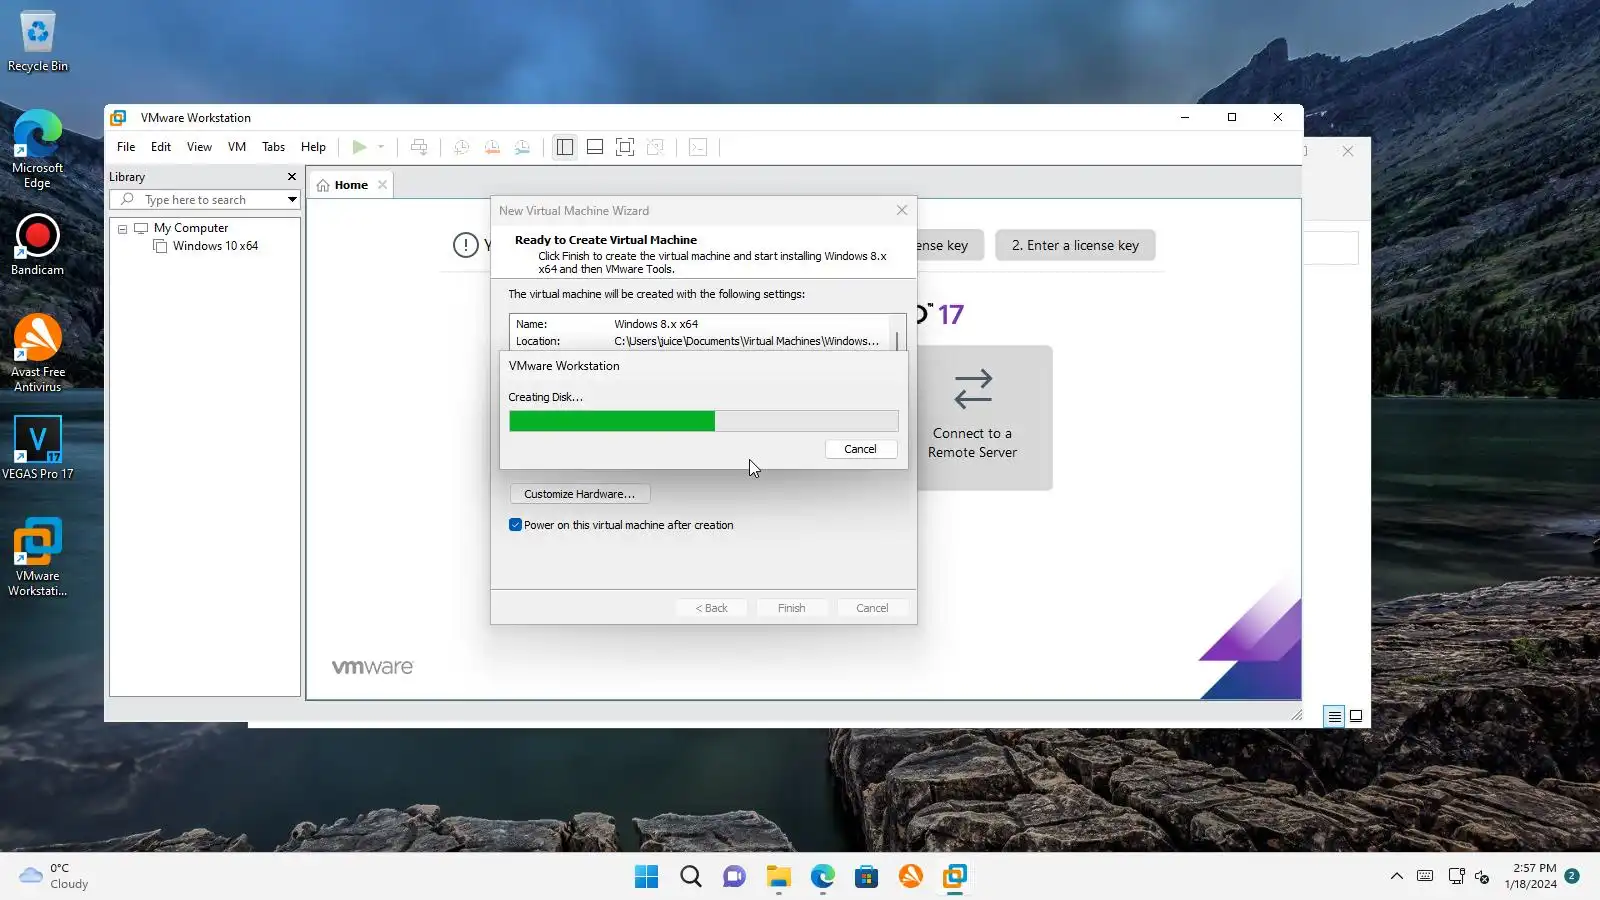Click the Take Snapshot toolbar icon
Screen dimensions: 1600x900
click(x=461, y=147)
